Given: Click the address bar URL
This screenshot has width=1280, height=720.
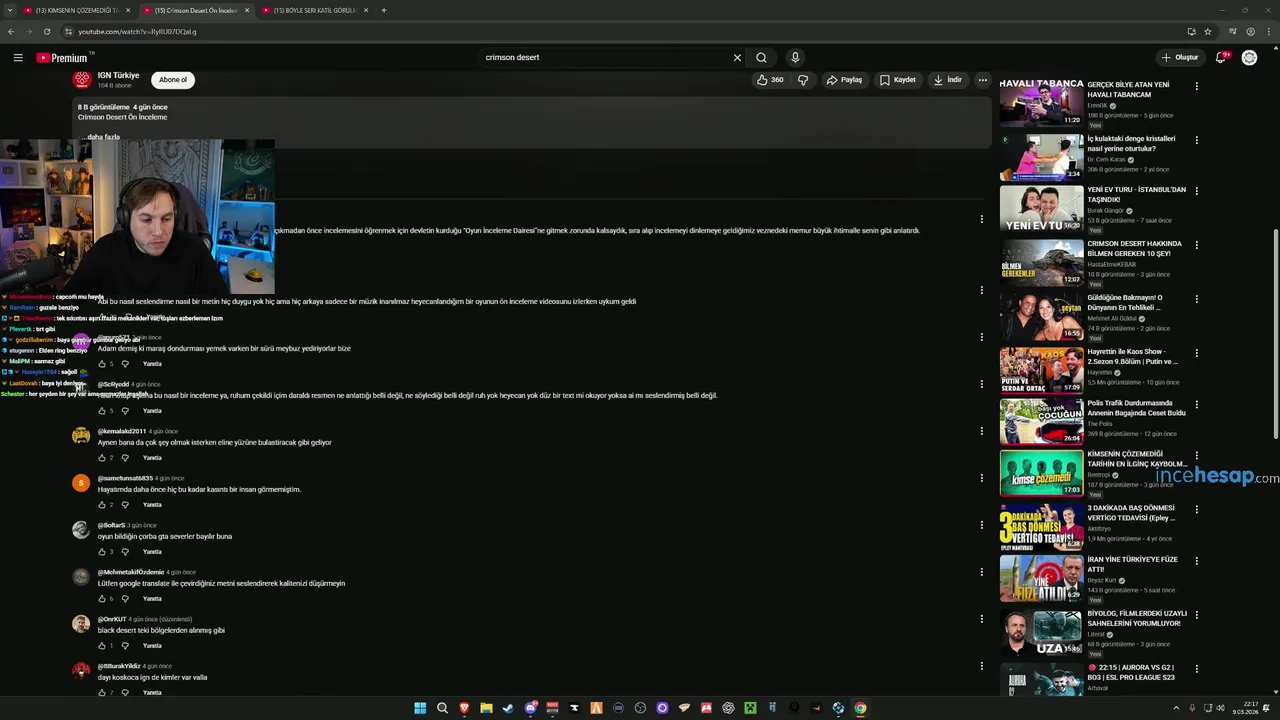Looking at the screenshot, I should [137, 32].
